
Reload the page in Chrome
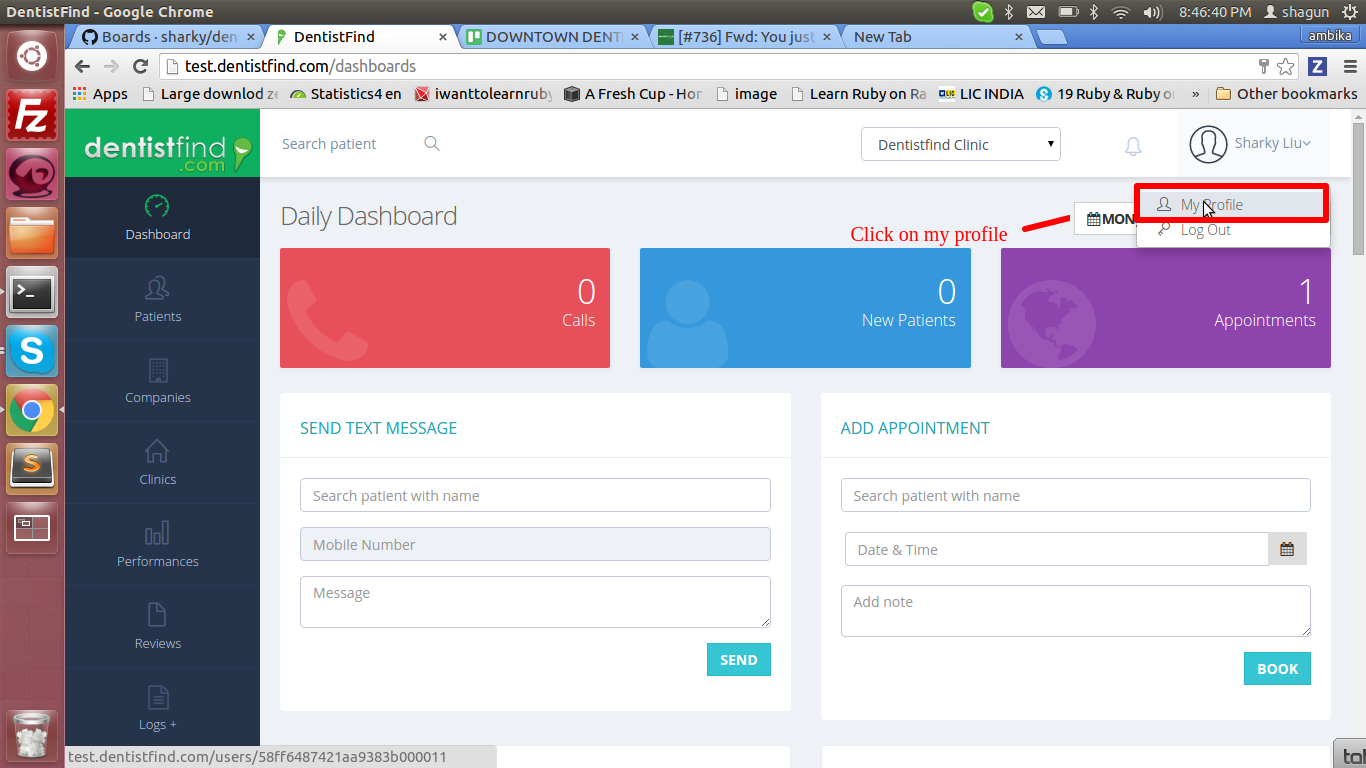pyautogui.click(x=141, y=67)
